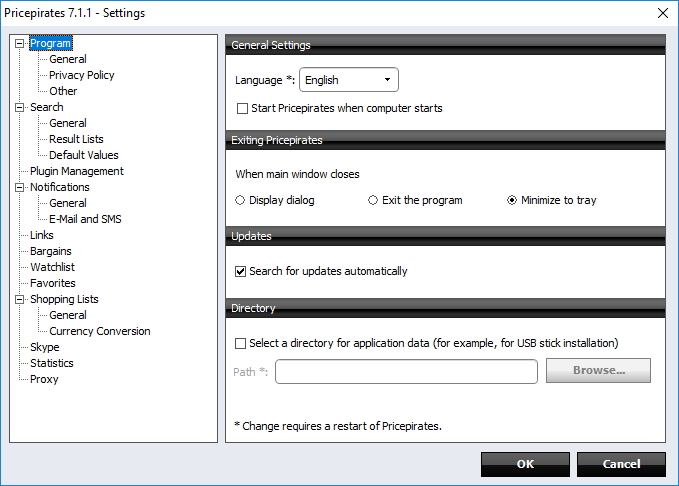Open General under Notifications

tap(68, 204)
